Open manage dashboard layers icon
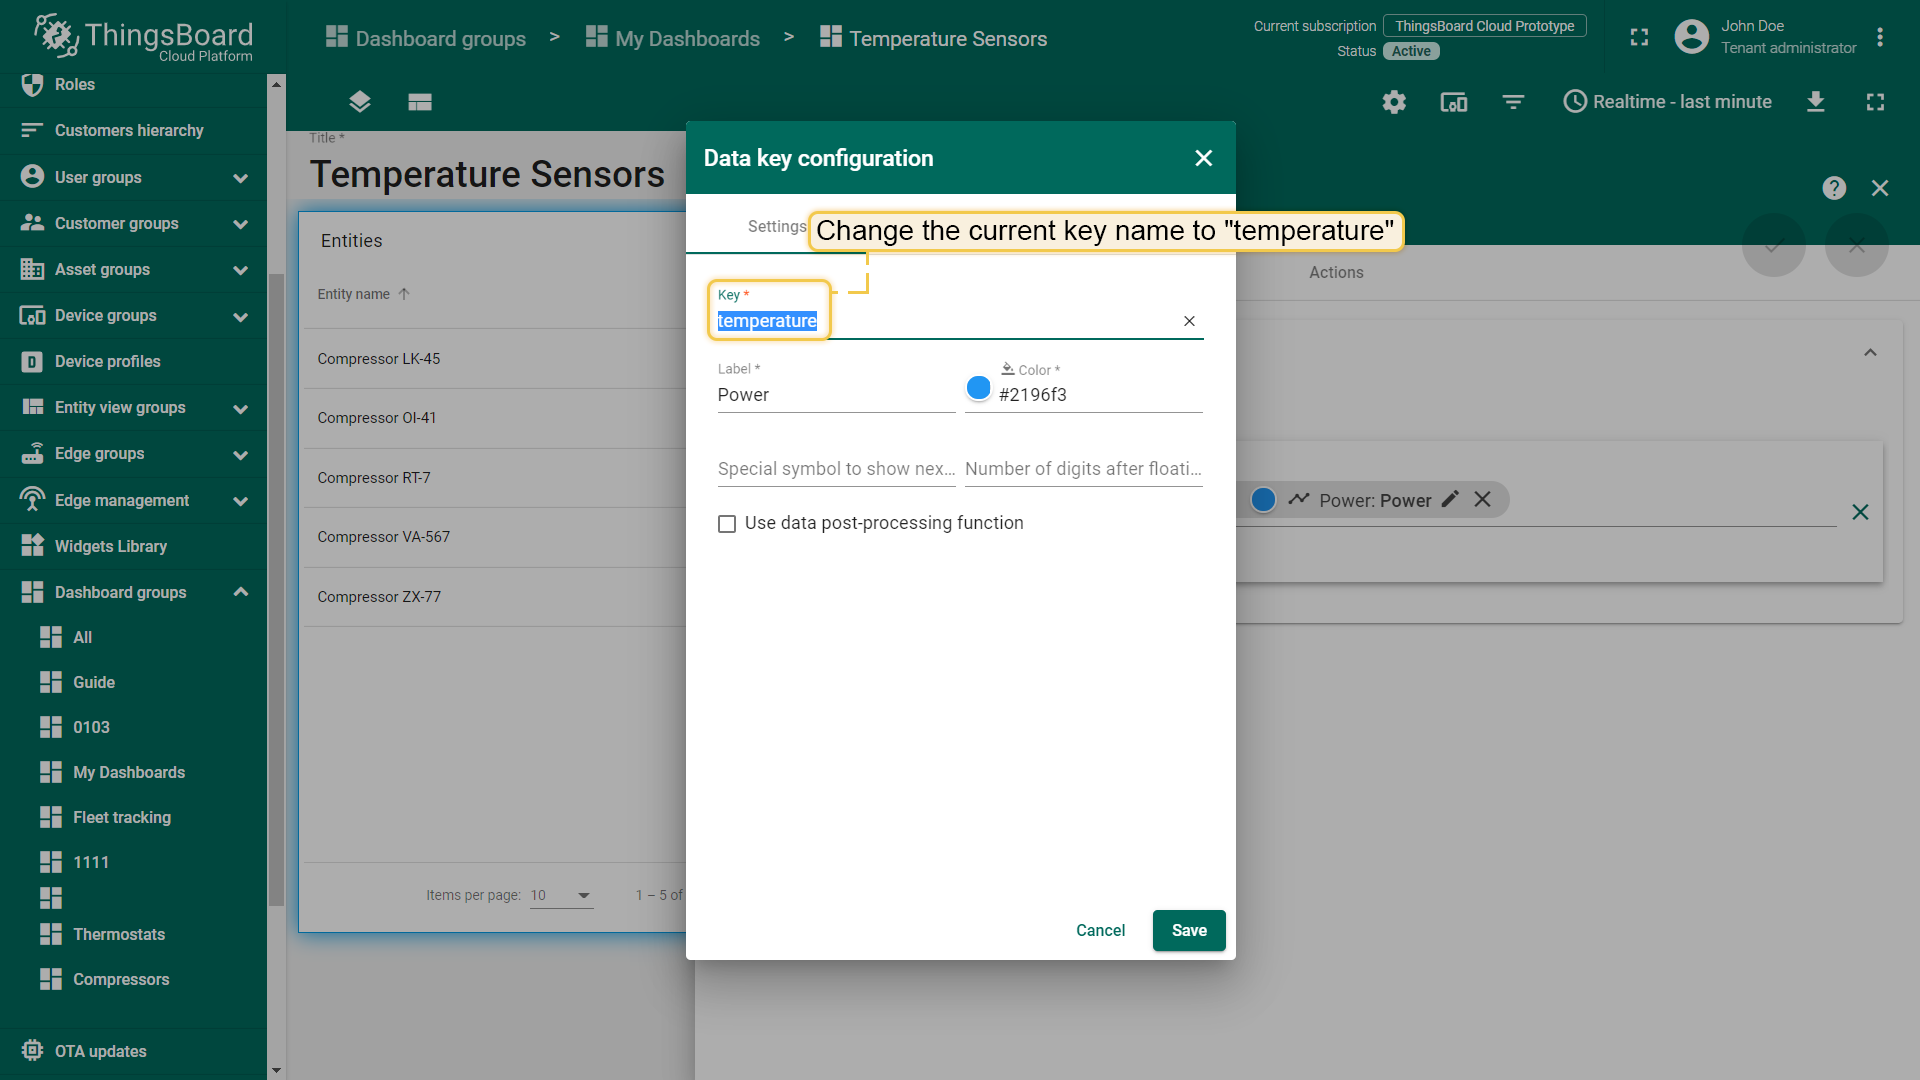This screenshot has width=1920, height=1080. [x=360, y=102]
